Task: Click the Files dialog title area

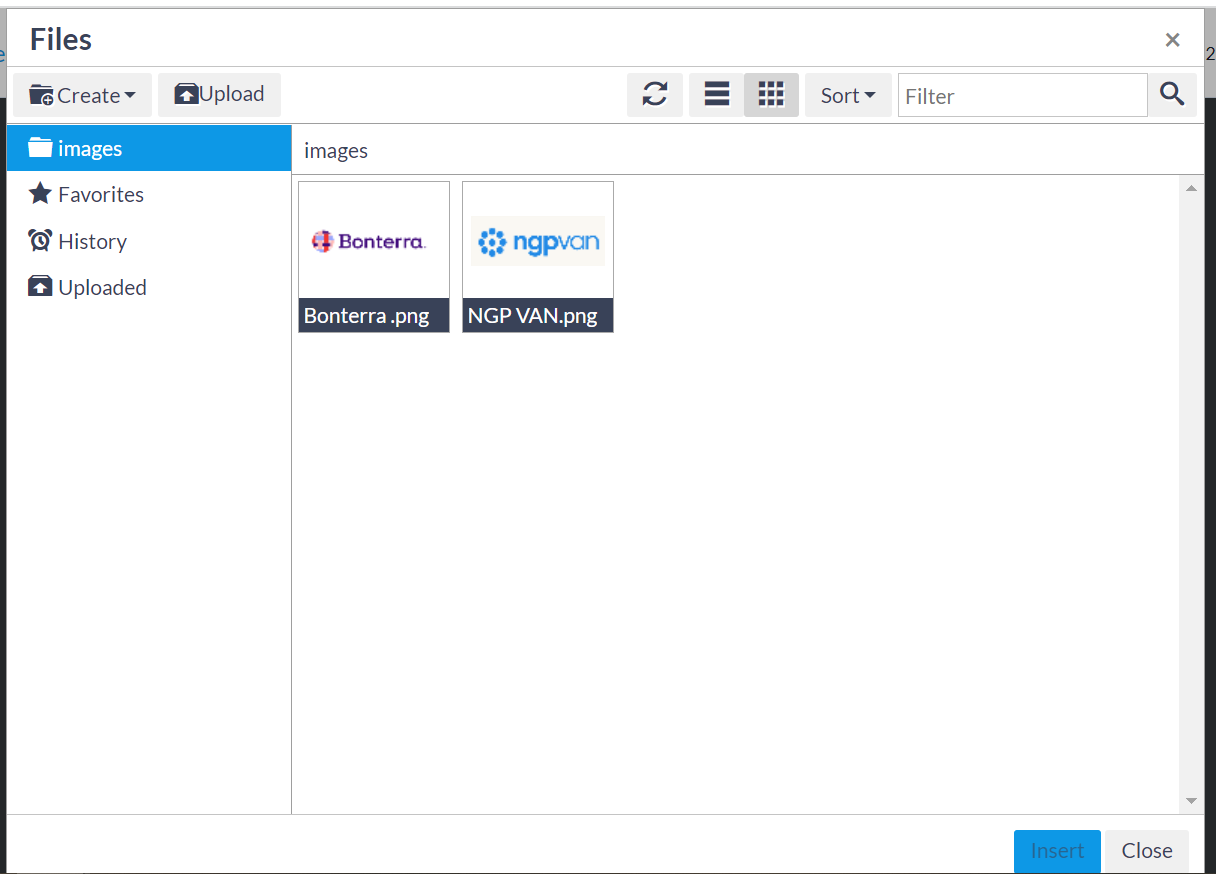Action: tap(60, 39)
